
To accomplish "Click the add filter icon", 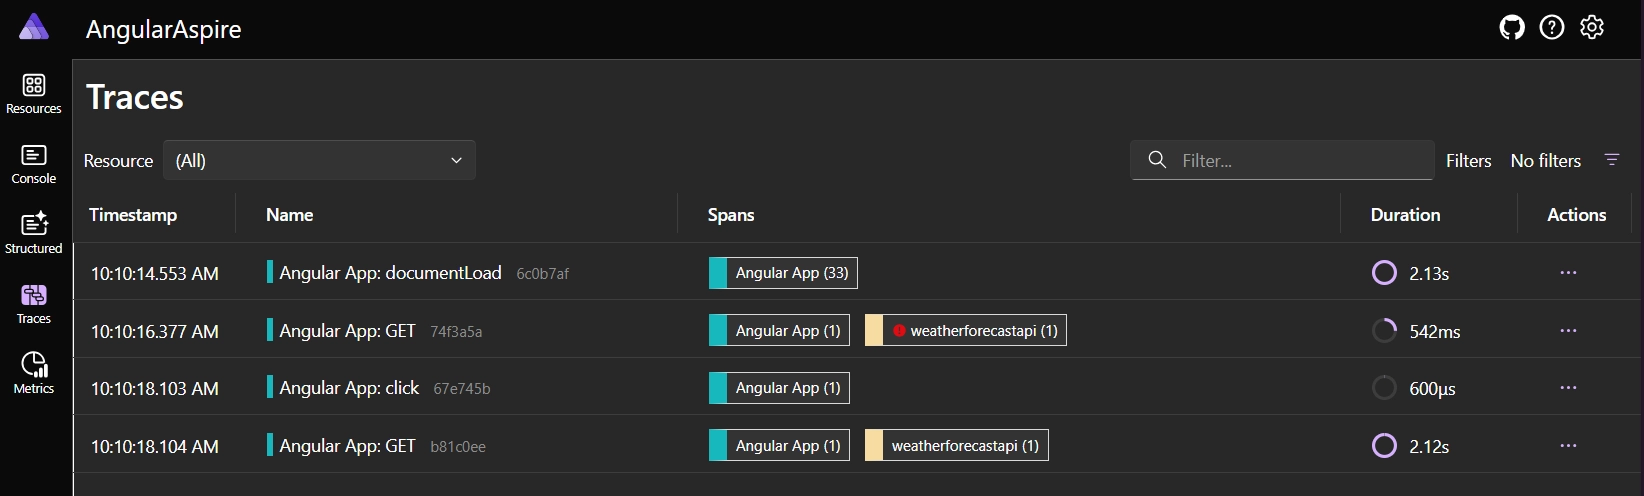I will click(x=1612, y=160).
